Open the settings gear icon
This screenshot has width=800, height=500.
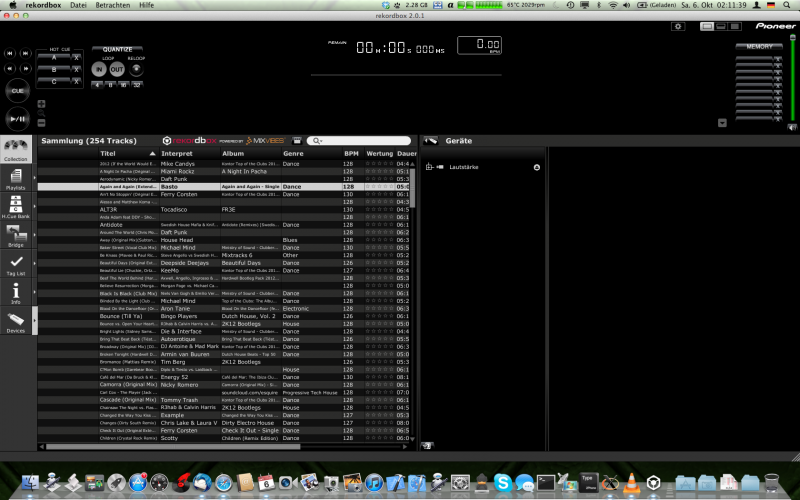[678, 27]
